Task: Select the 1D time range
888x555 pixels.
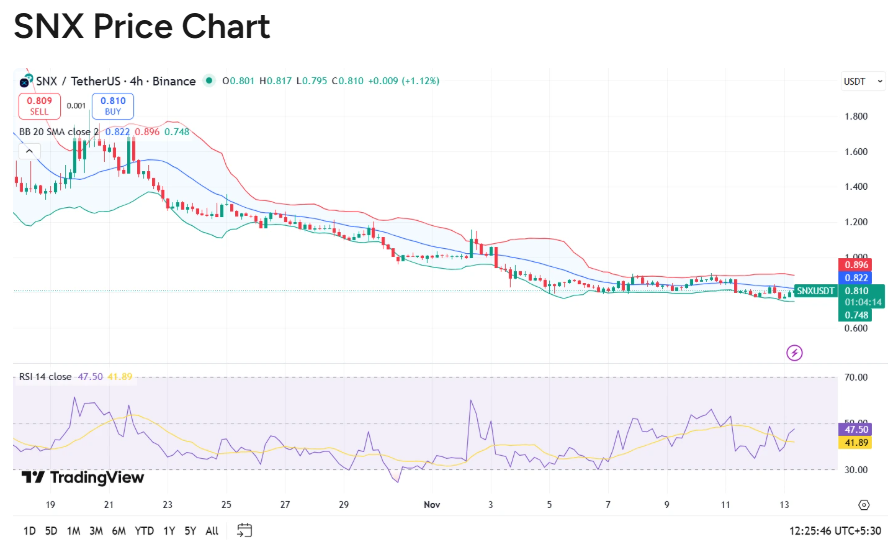Action: (x=29, y=531)
